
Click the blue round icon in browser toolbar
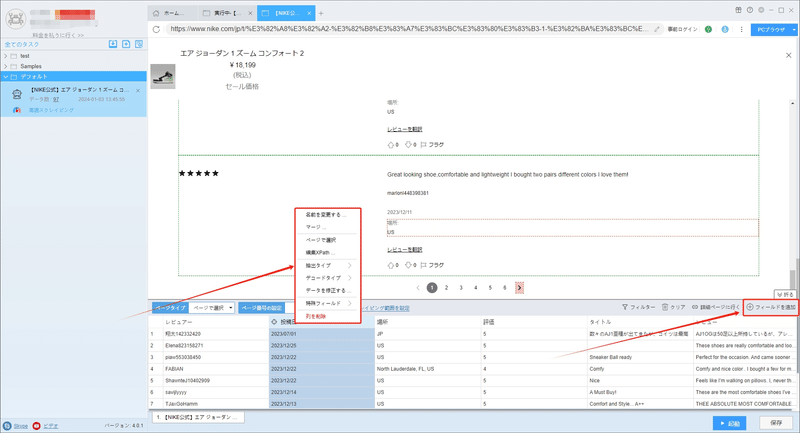725,29
